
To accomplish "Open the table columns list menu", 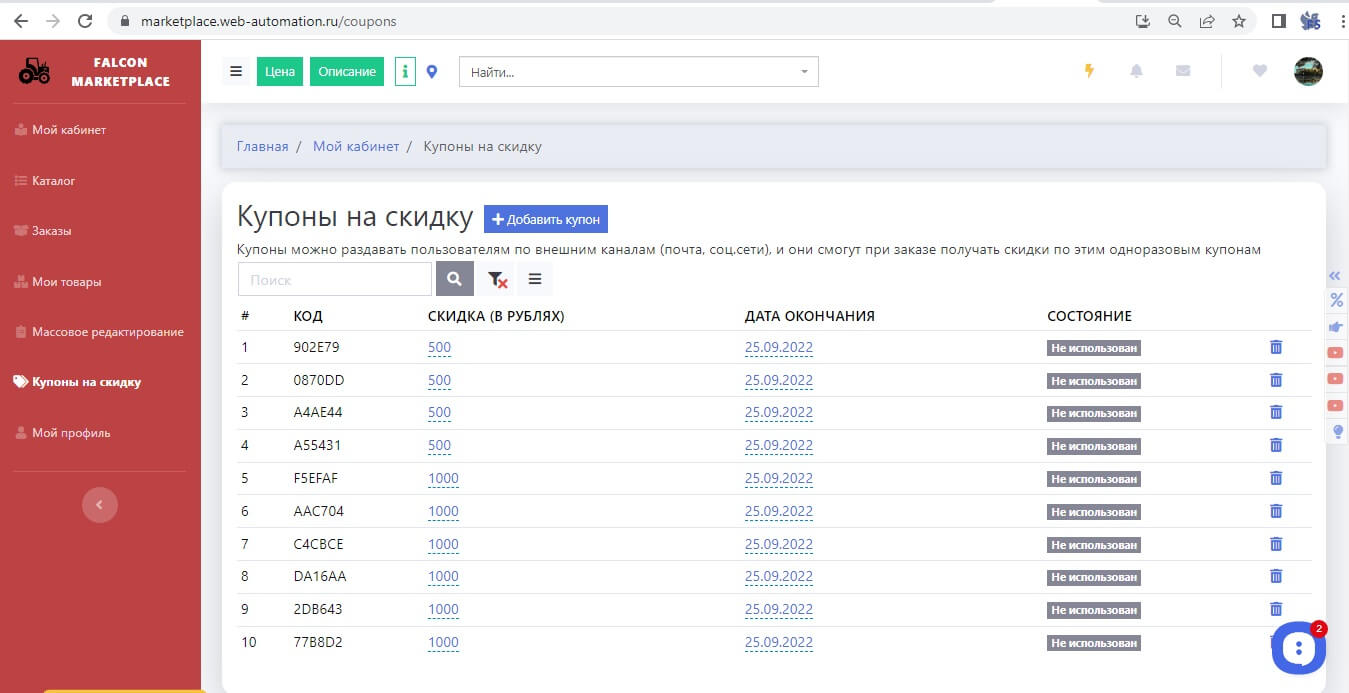I will (535, 280).
